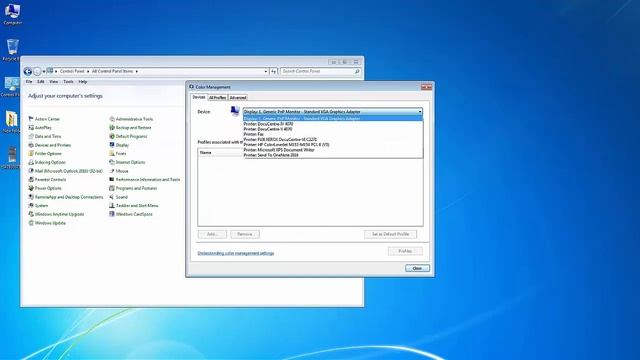Screen dimensions: 640x360
Task: Click the Remove button
Action: point(244,234)
